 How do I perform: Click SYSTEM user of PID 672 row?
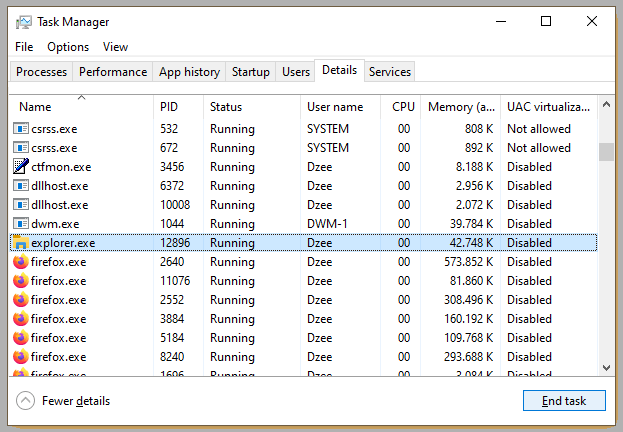(328, 148)
